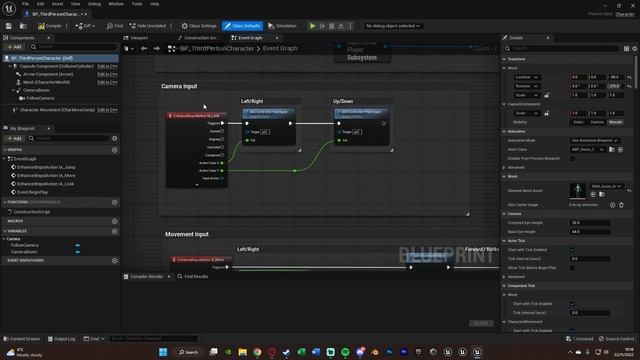
Task: Open the play options kebab menu
Action: coord(350,26)
